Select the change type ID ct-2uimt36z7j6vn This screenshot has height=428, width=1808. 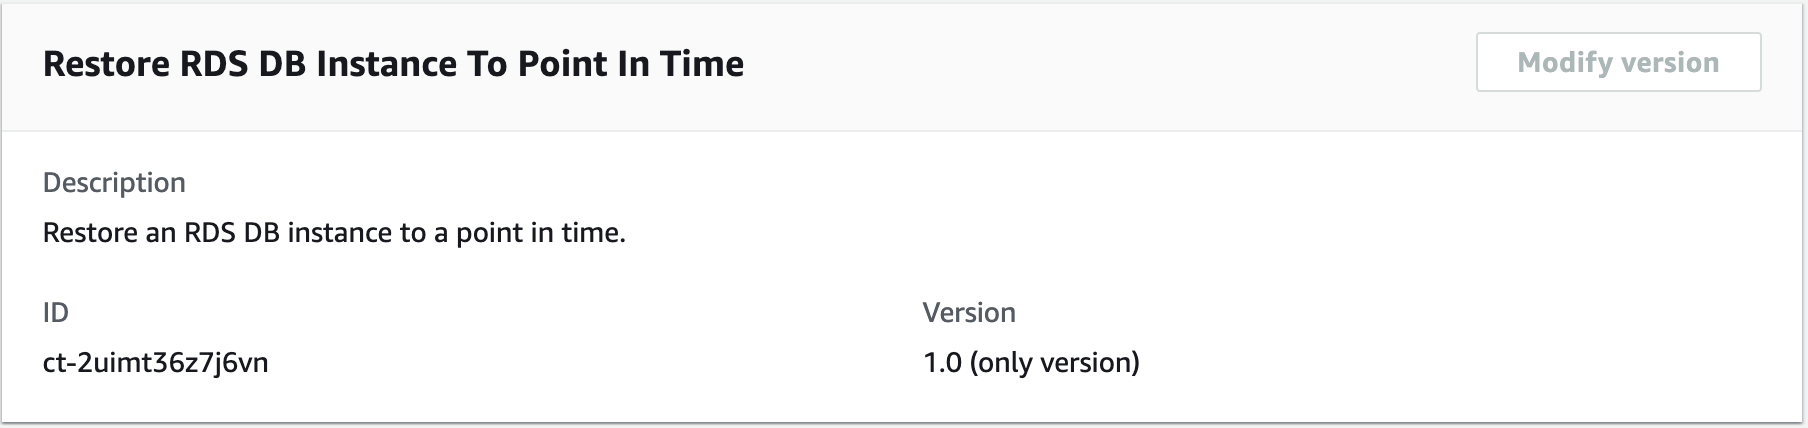point(155,362)
